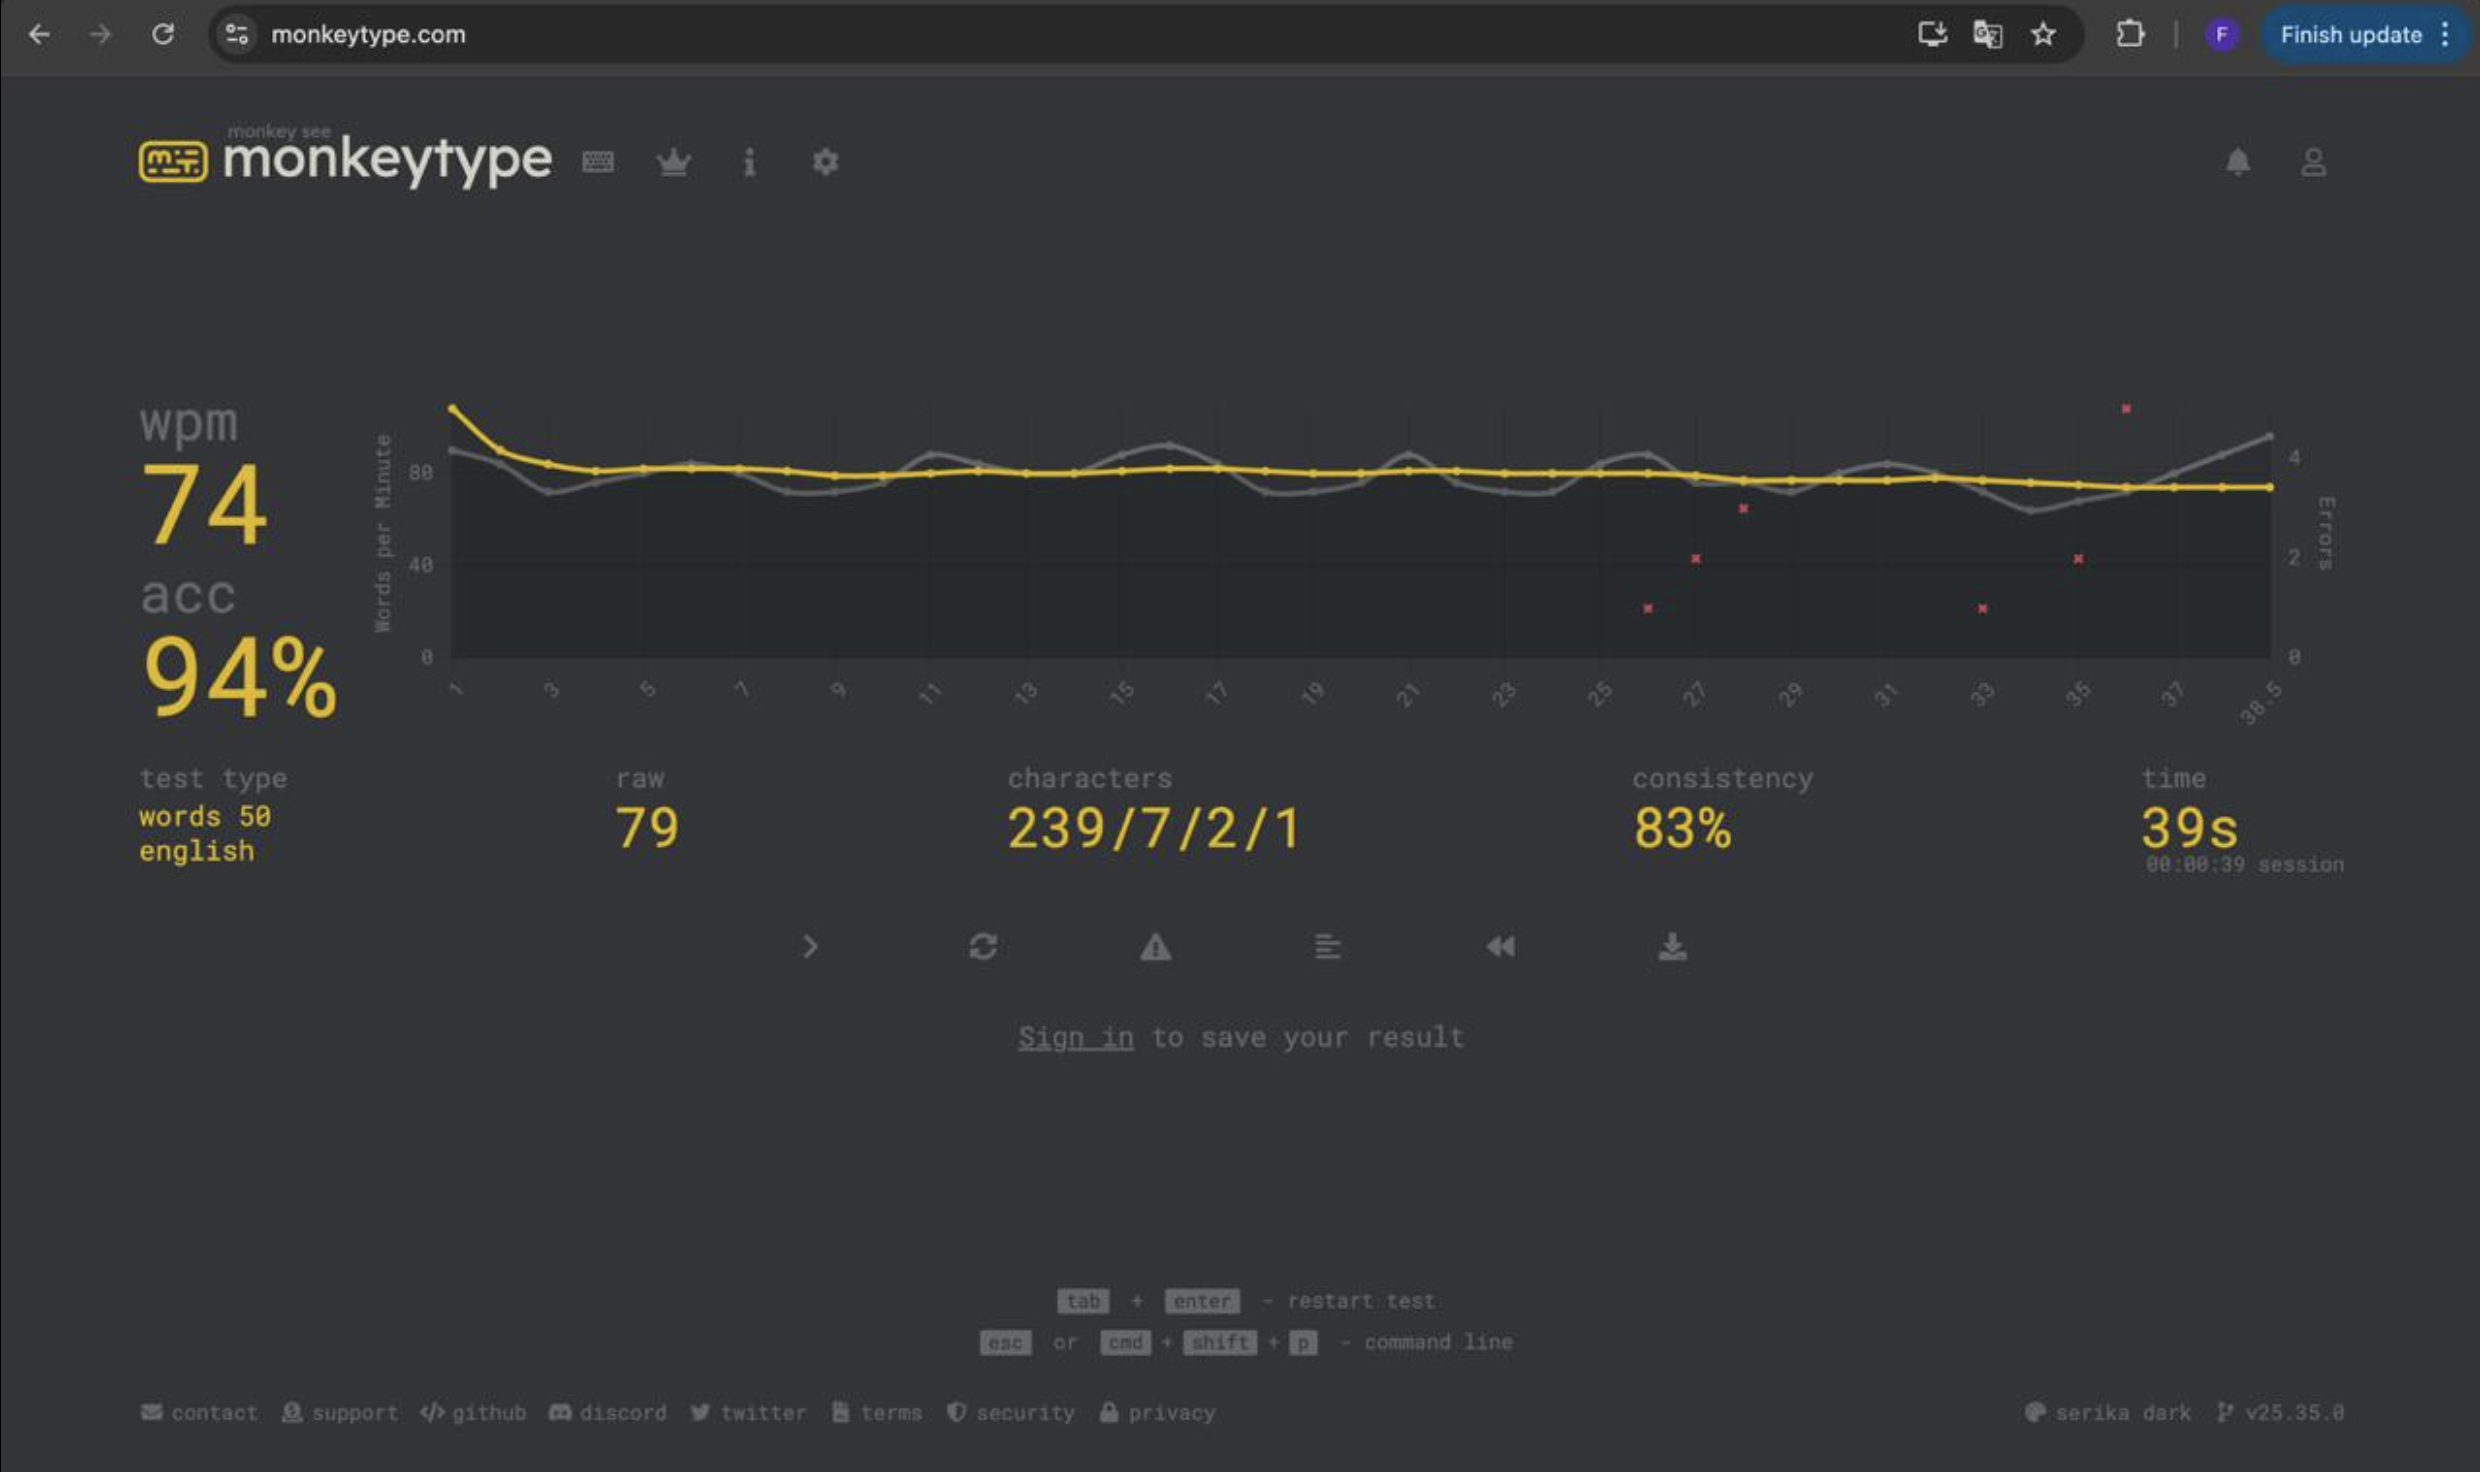Open the notifications bell

[x=2237, y=161]
